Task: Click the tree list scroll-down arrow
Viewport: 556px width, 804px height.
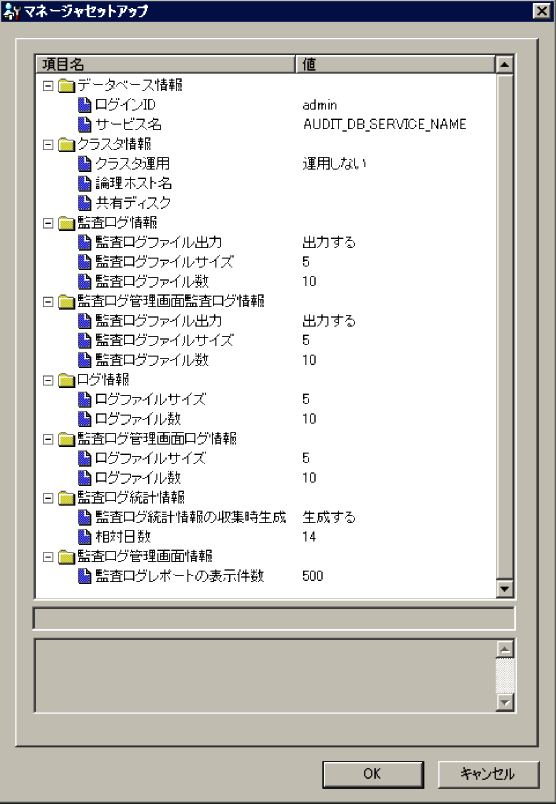Action: pyautogui.click(x=505, y=588)
